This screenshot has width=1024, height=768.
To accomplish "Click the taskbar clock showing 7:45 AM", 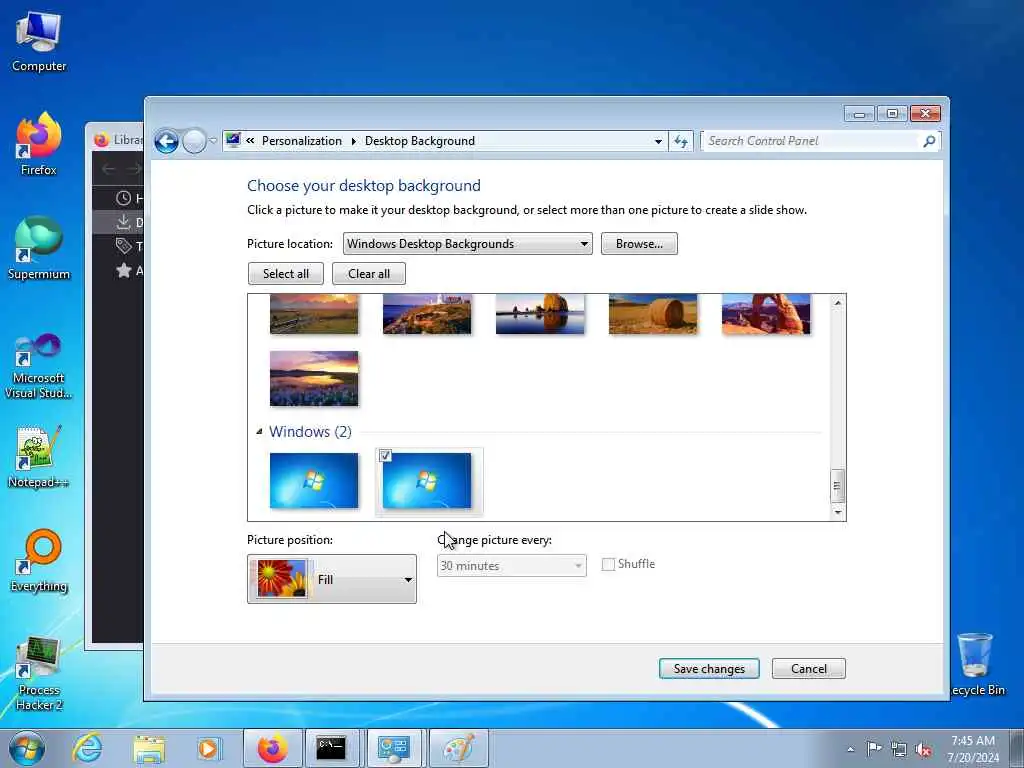I will click(972, 749).
